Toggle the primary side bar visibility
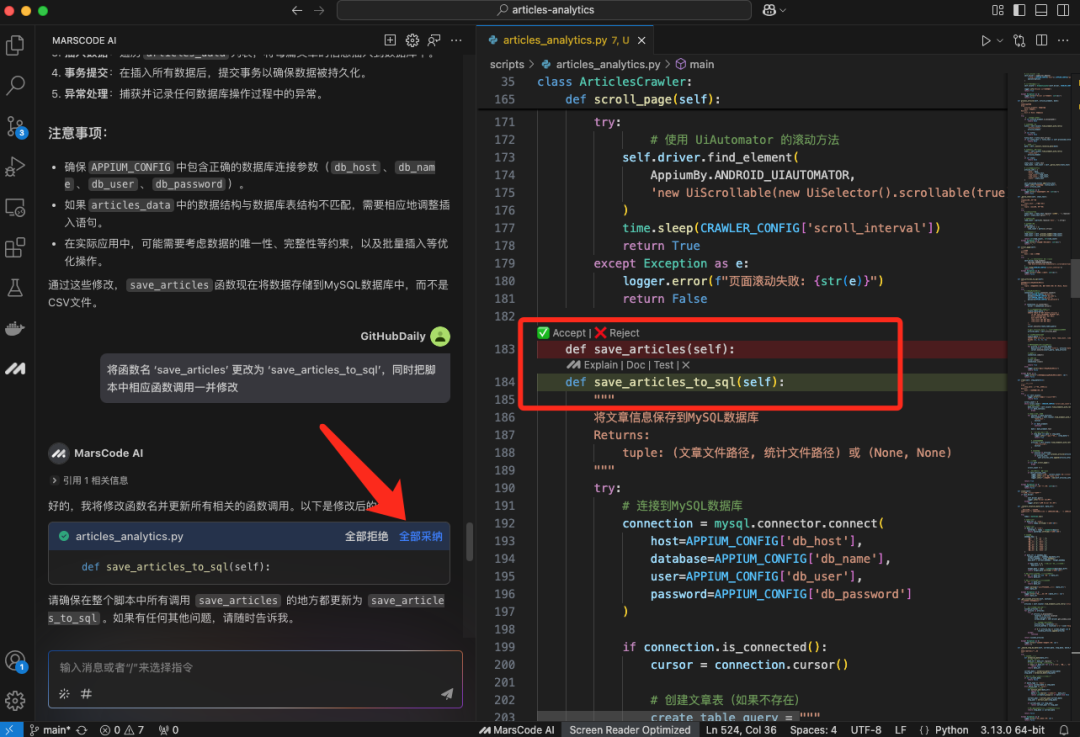The width and height of the screenshot is (1080, 737). 1019,10
